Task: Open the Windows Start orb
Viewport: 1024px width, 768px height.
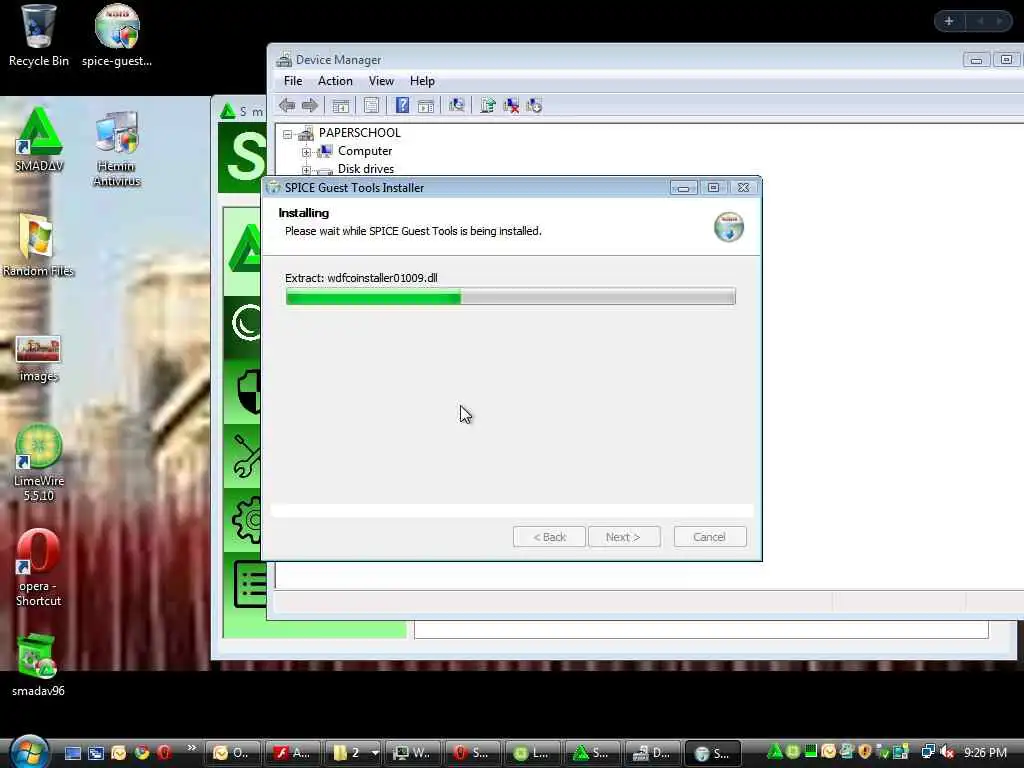Action: [x=29, y=751]
